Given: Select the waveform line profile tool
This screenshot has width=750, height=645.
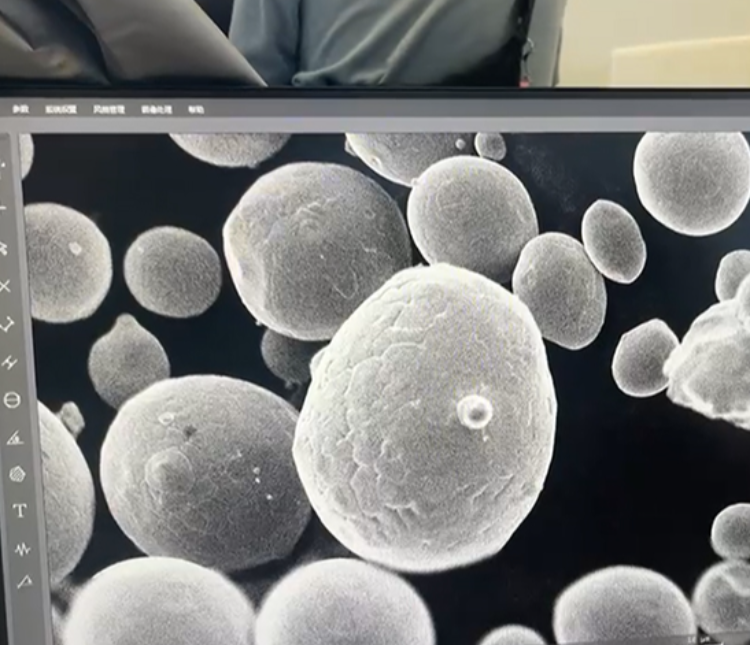Looking at the screenshot, I should pyautogui.click(x=22, y=549).
